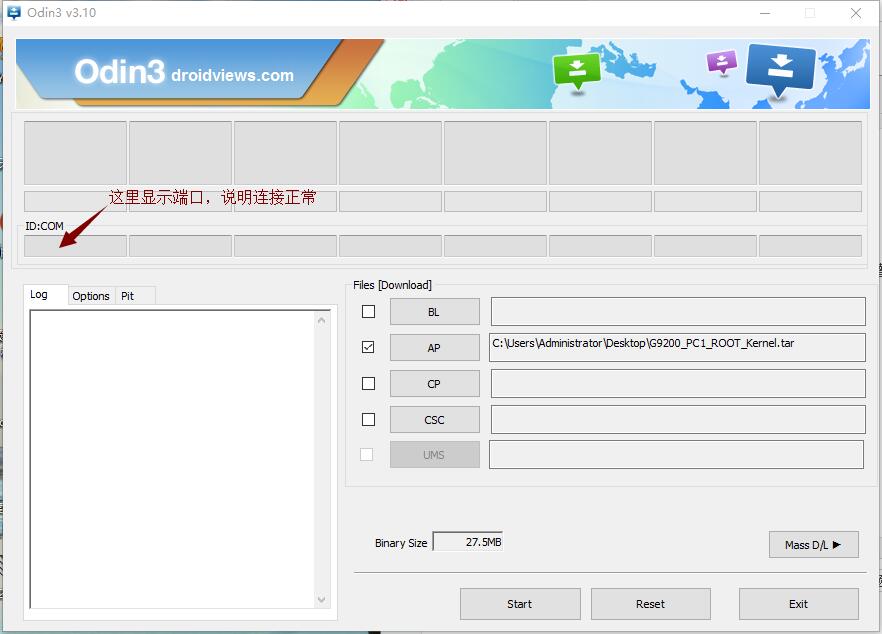The width and height of the screenshot is (882, 634).
Task: Click the log scrollbar up arrow
Action: coord(322,320)
